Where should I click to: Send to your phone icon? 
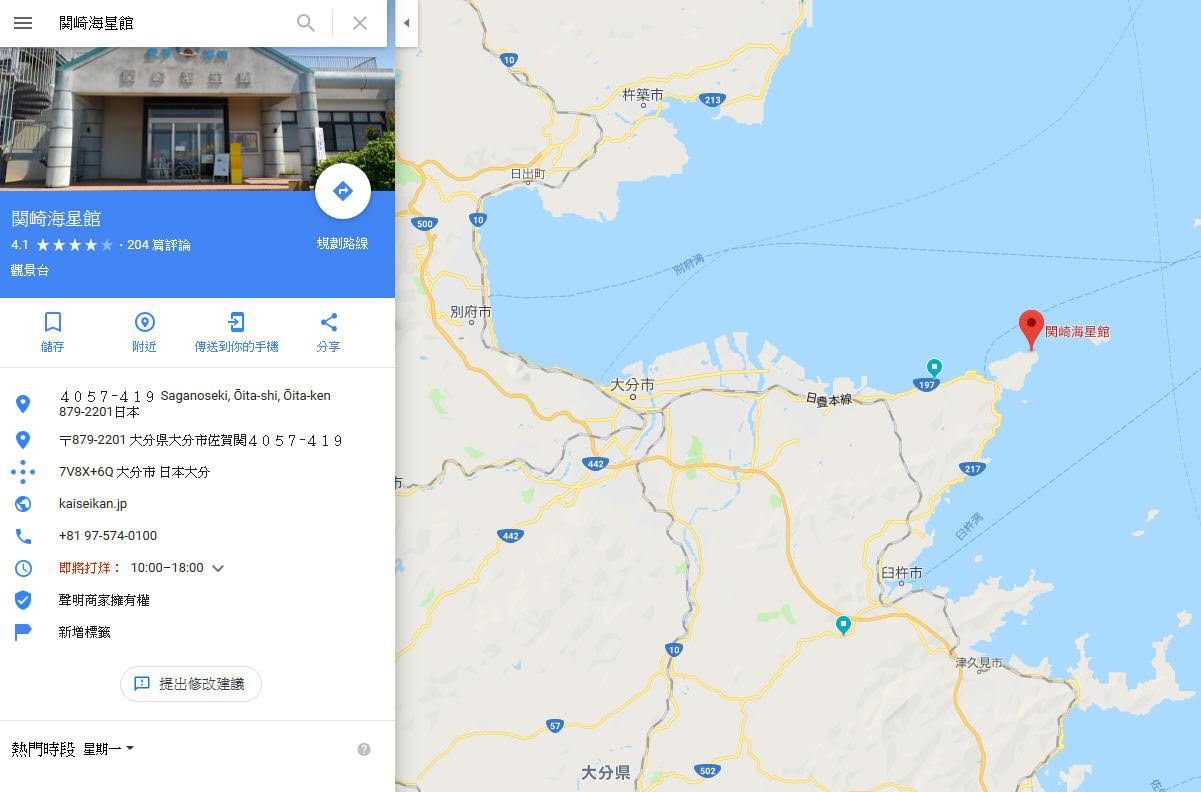[236, 322]
